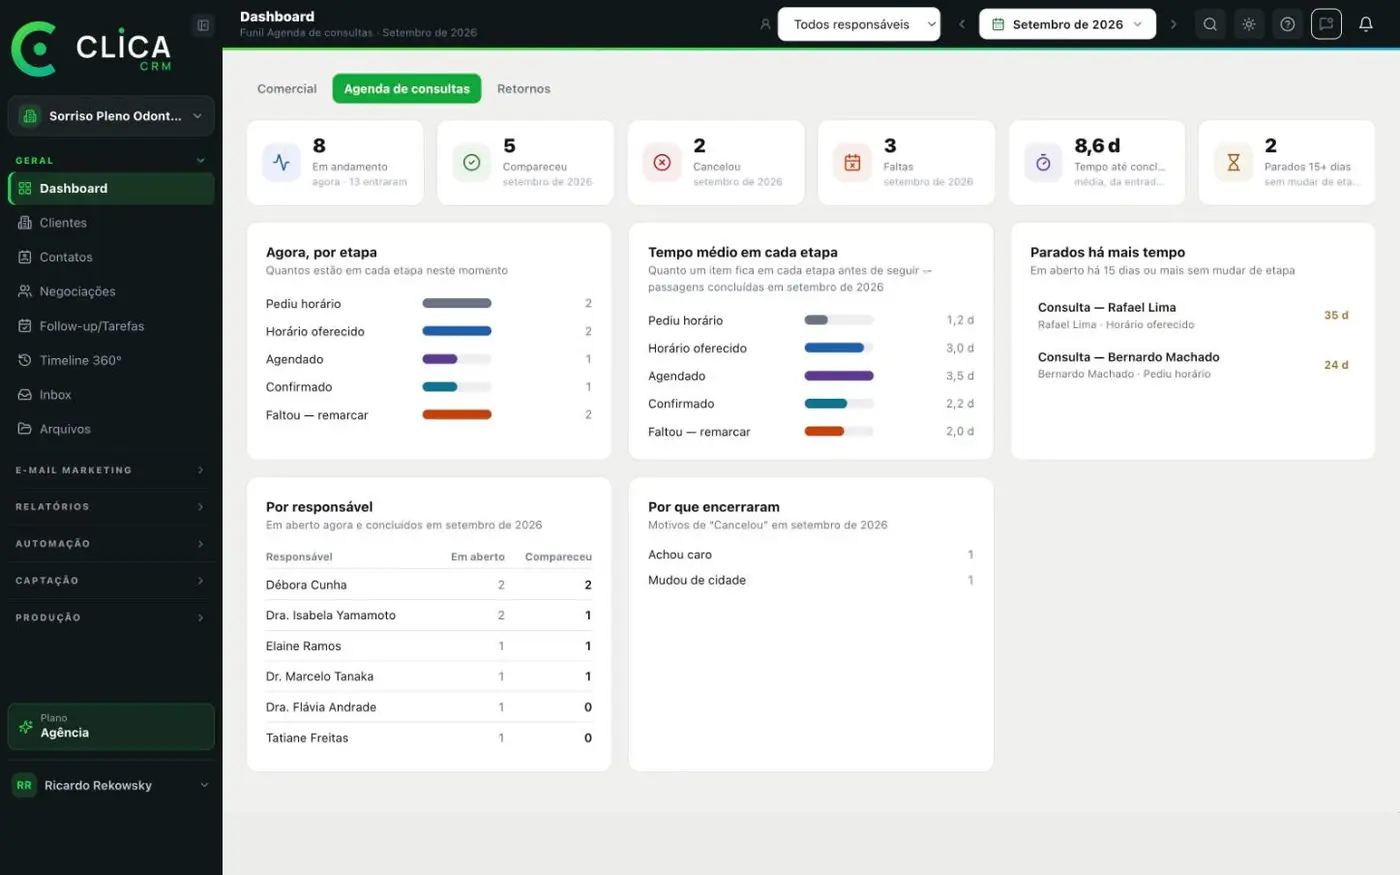The height and width of the screenshot is (875, 1400).
Task: Click the pulse icon on Em andamento card
Action: [x=281, y=162]
